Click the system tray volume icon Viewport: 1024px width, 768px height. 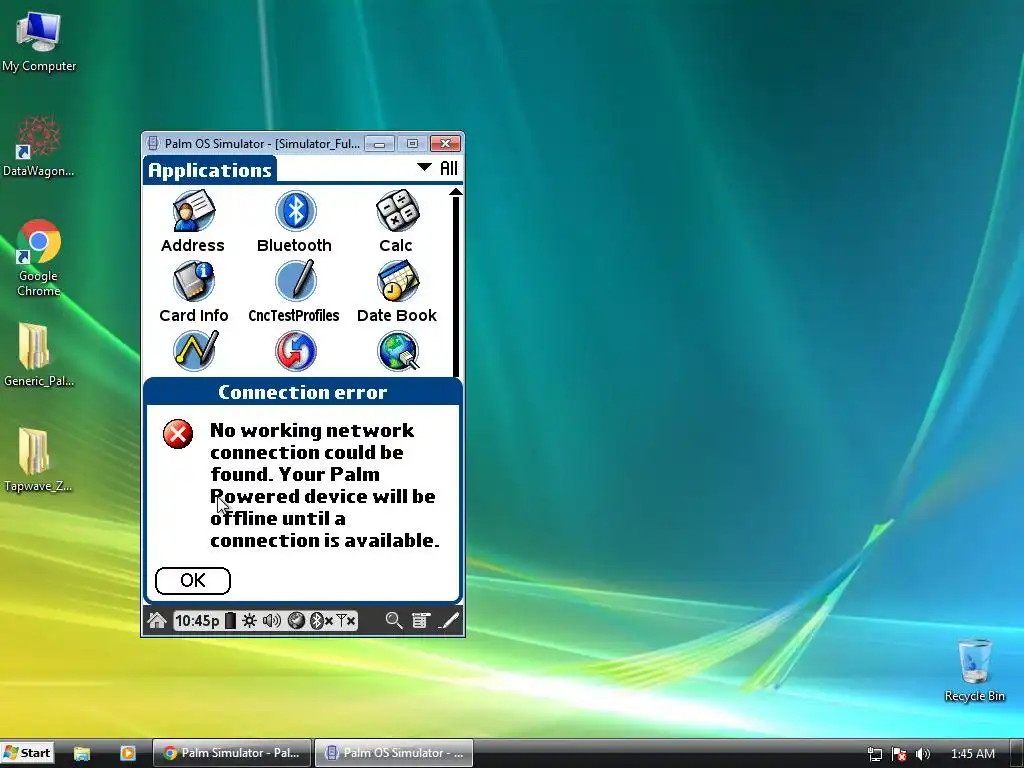[923, 754]
